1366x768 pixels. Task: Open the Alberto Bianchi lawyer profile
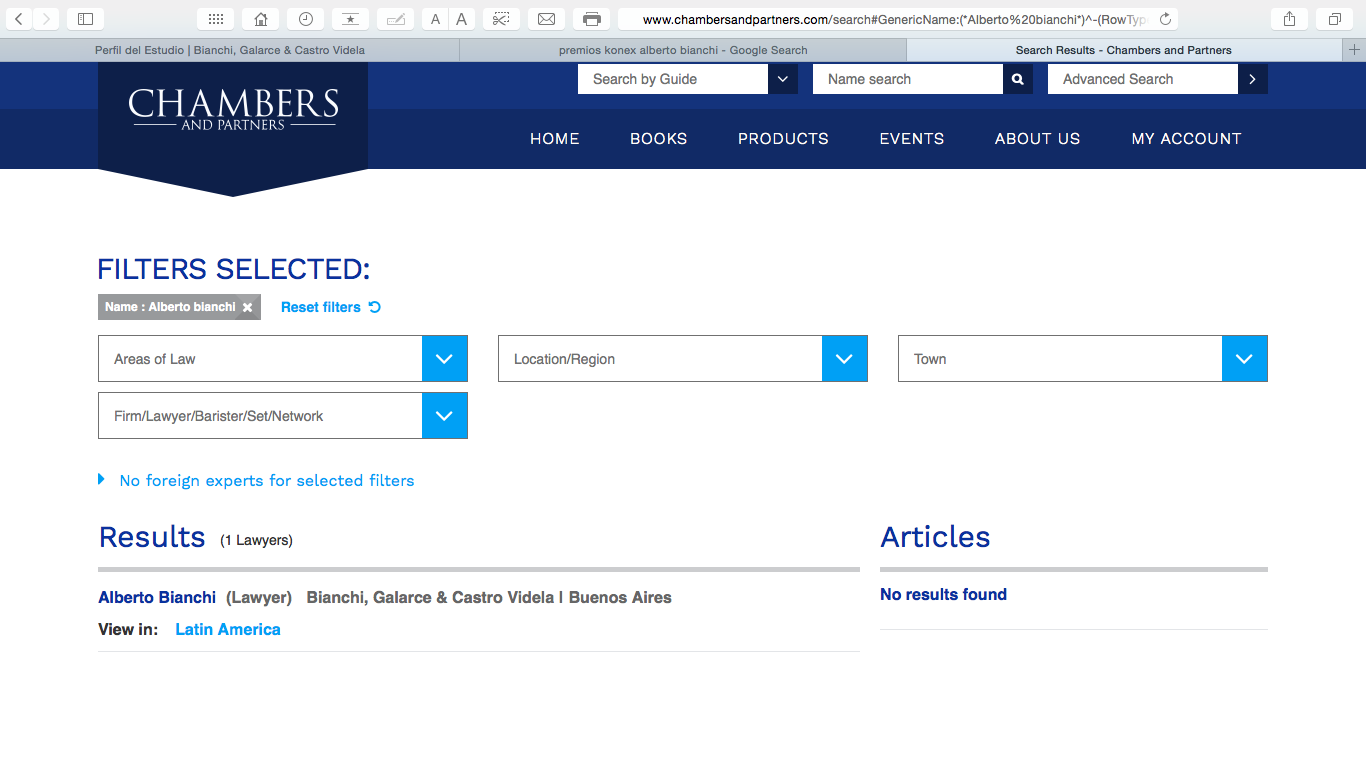pos(157,597)
